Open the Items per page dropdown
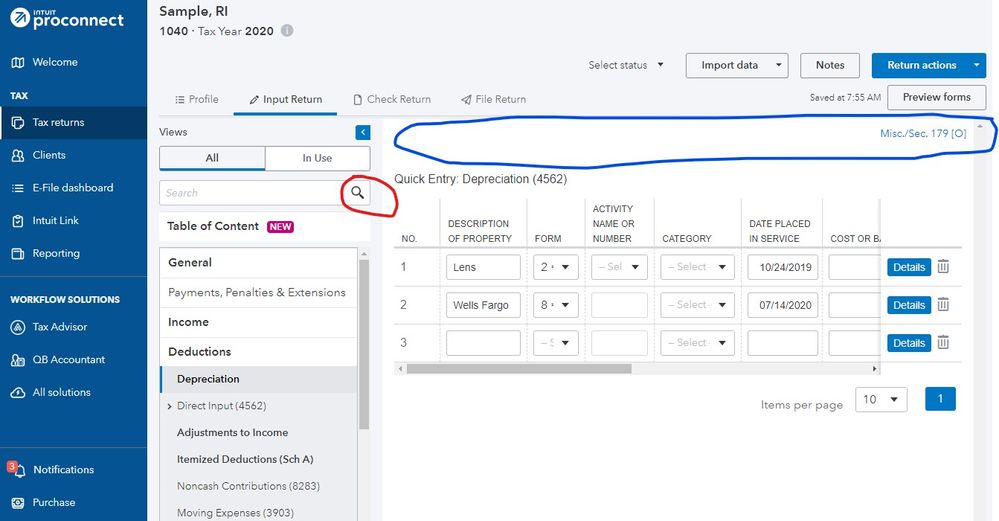999x521 pixels. (x=880, y=399)
